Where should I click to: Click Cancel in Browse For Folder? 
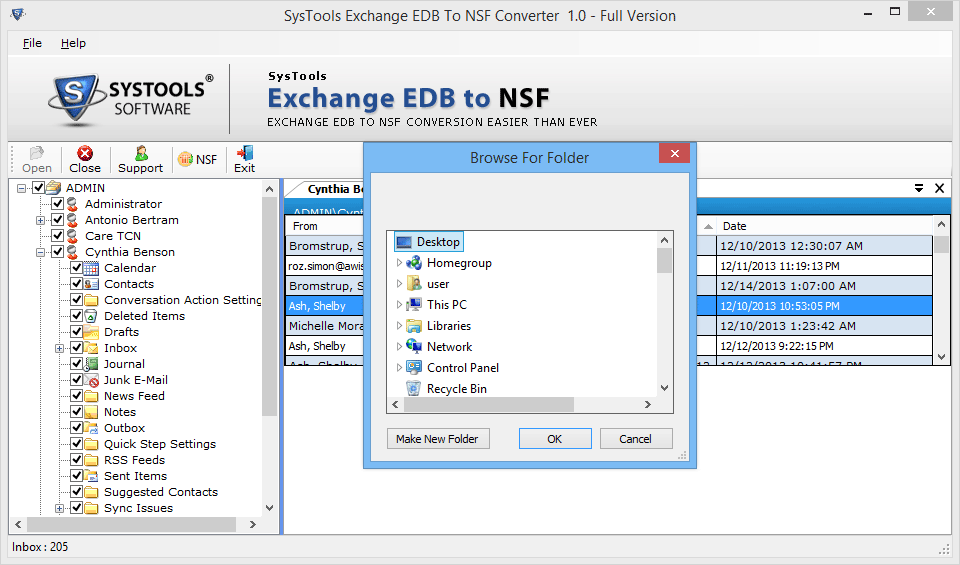(x=636, y=439)
